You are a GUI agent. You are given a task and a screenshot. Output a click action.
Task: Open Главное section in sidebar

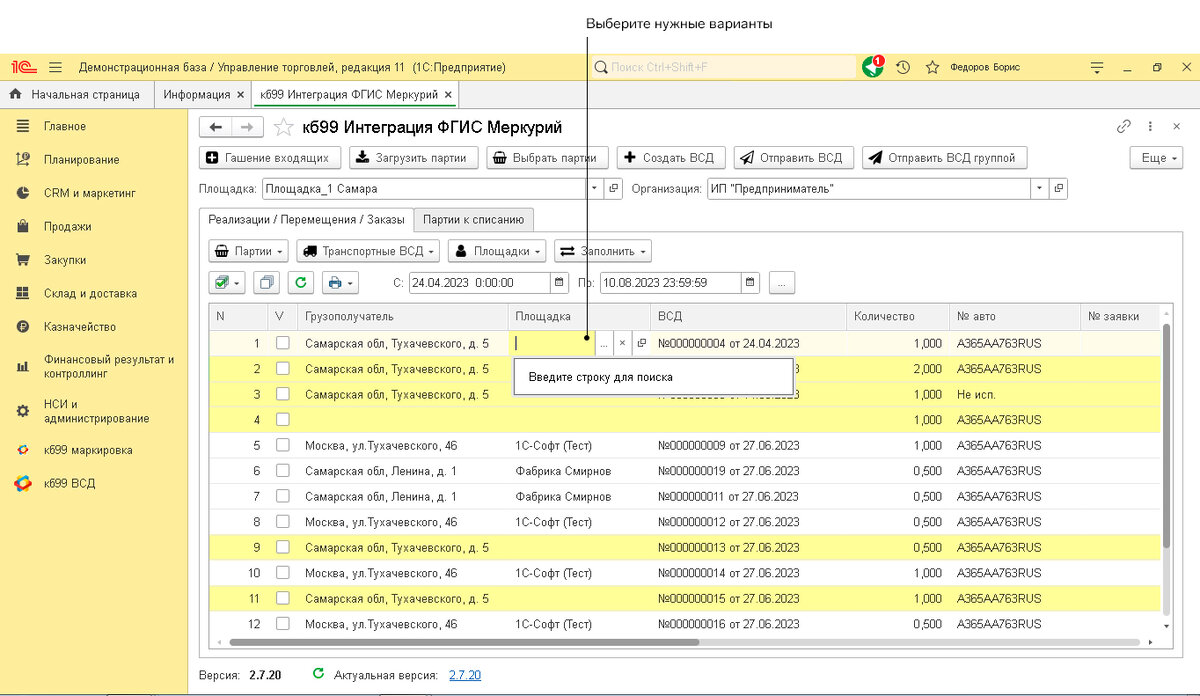pyautogui.click(x=64, y=126)
